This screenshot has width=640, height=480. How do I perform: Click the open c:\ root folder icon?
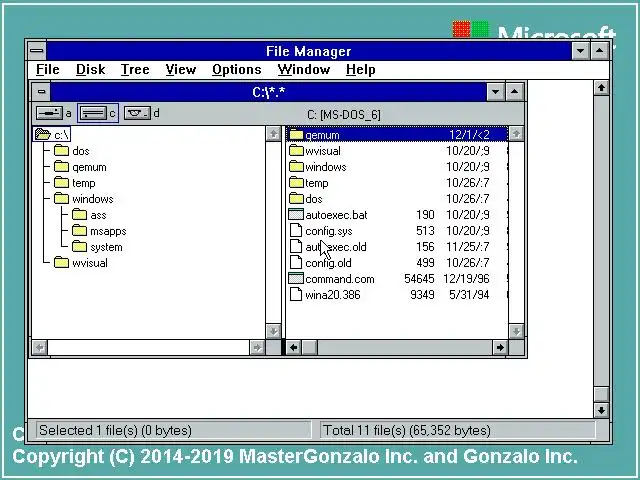point(42,134)
